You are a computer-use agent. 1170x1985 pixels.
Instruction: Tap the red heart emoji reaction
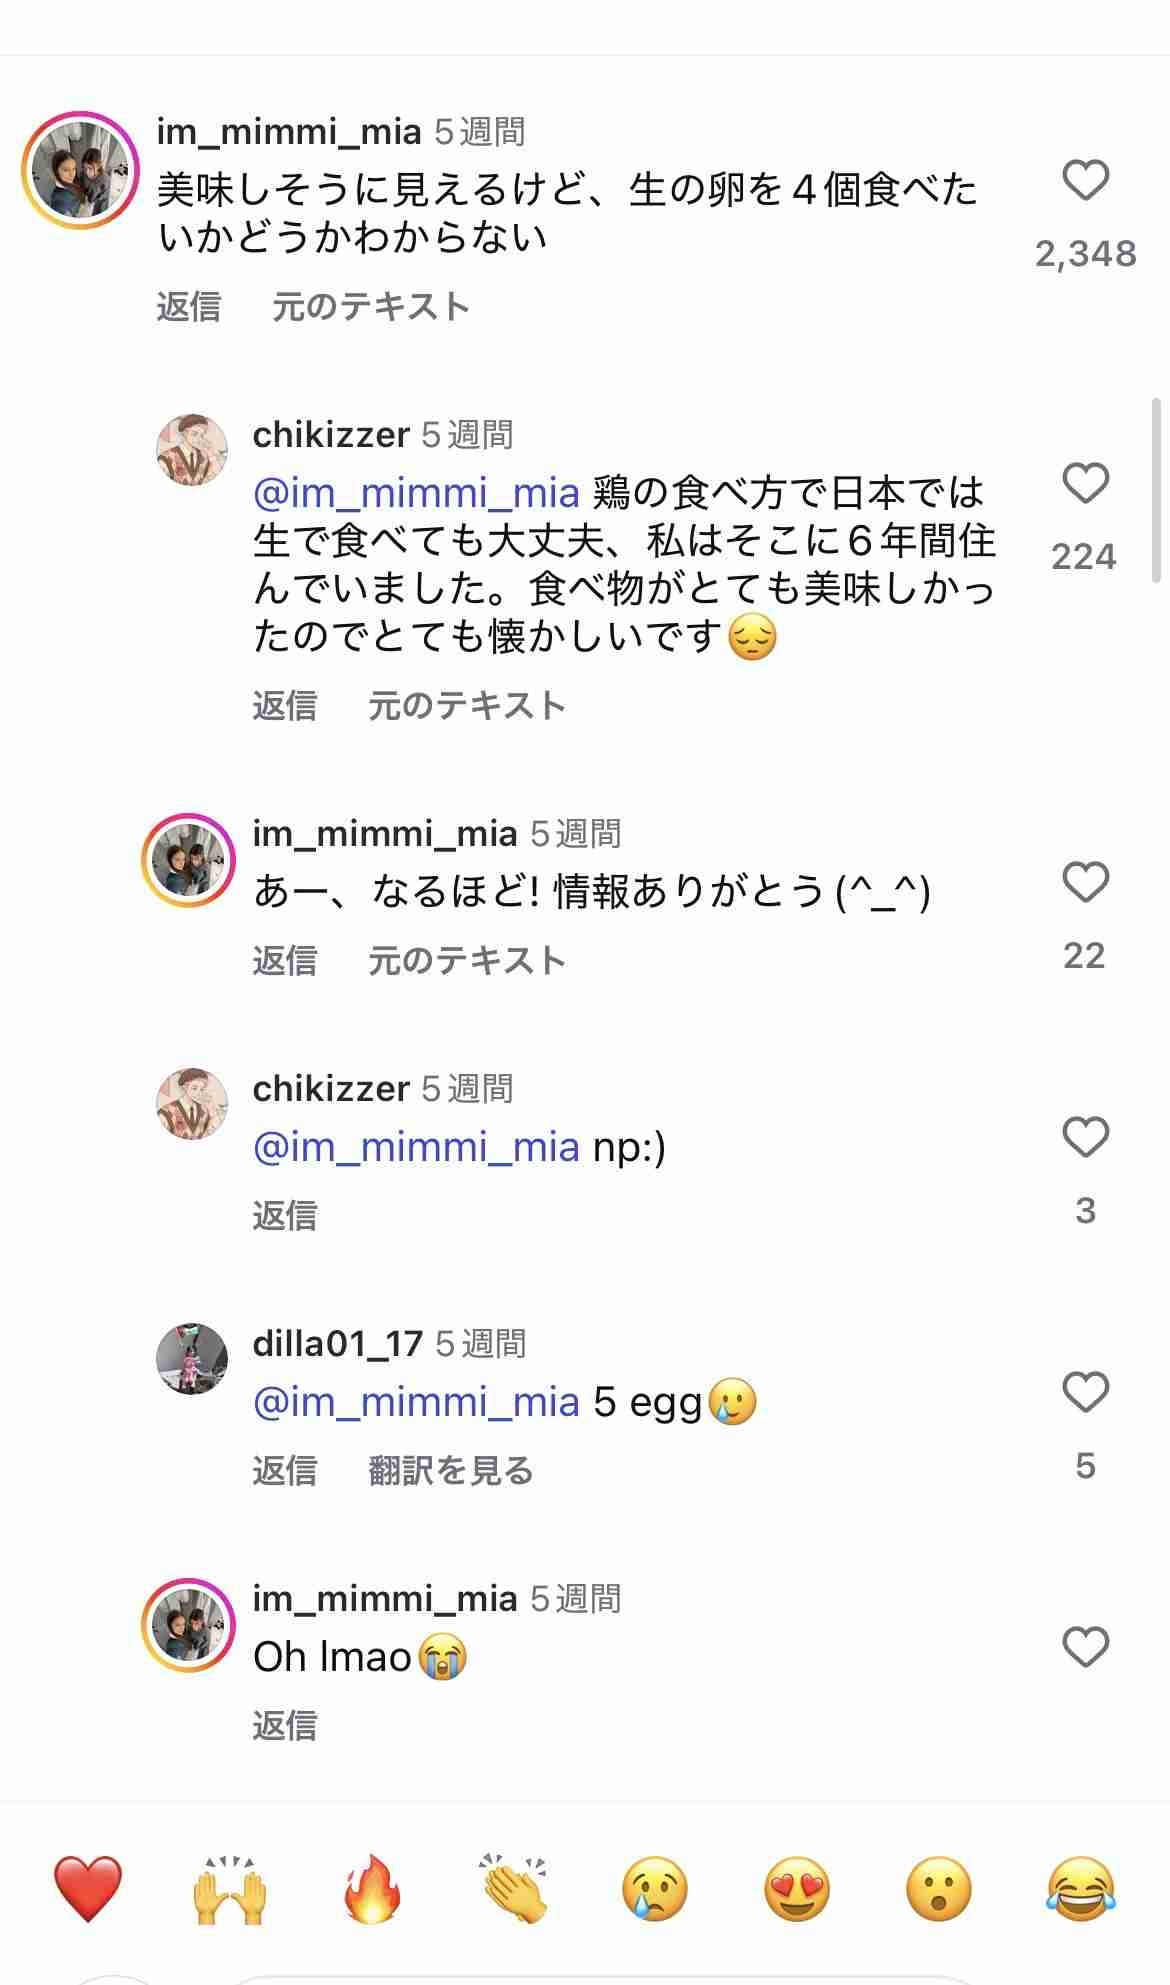pyautogui.click(x=88, y=1888)
